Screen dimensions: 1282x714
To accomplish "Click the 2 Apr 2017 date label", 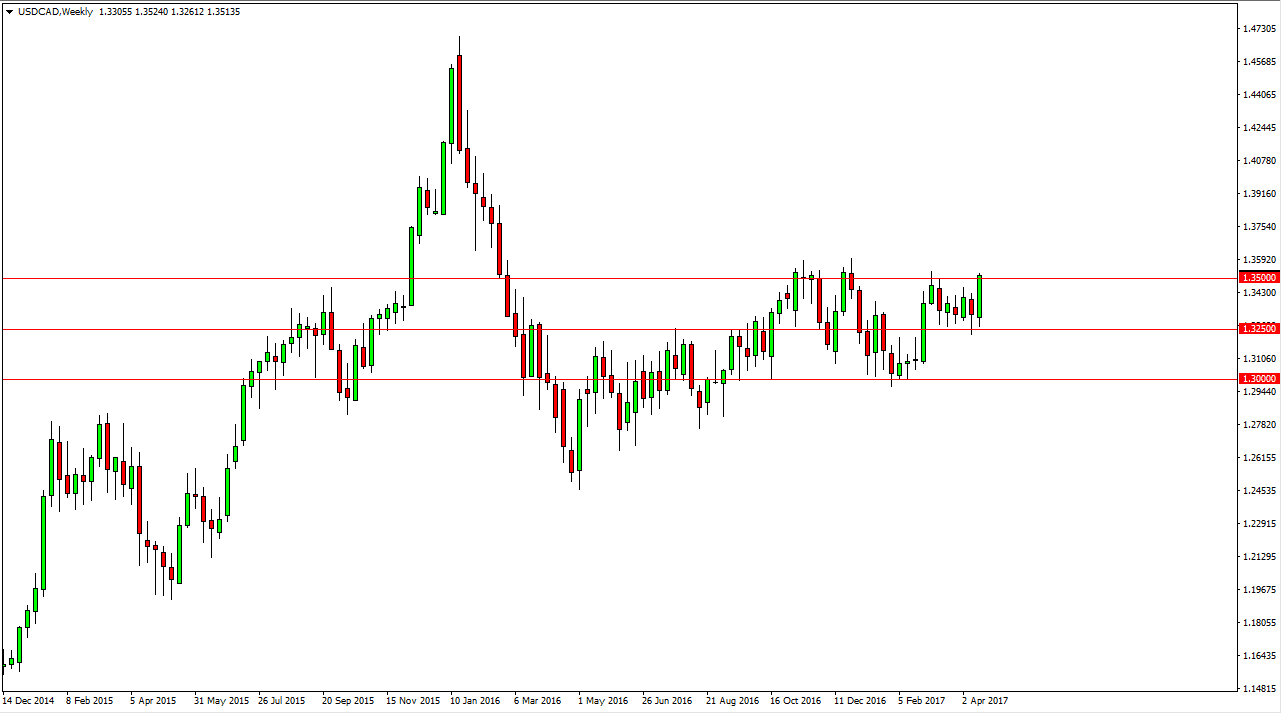I will point(985,701).
